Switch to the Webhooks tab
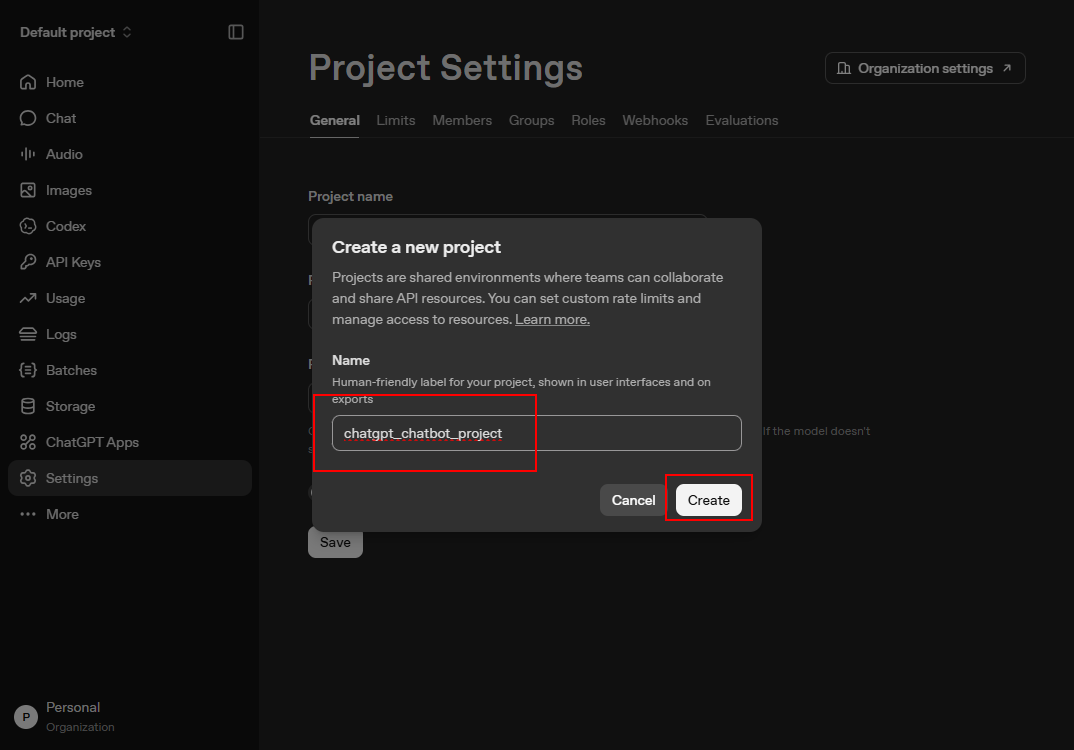Viewport: 1074px width, 750px height. (655, 121)
